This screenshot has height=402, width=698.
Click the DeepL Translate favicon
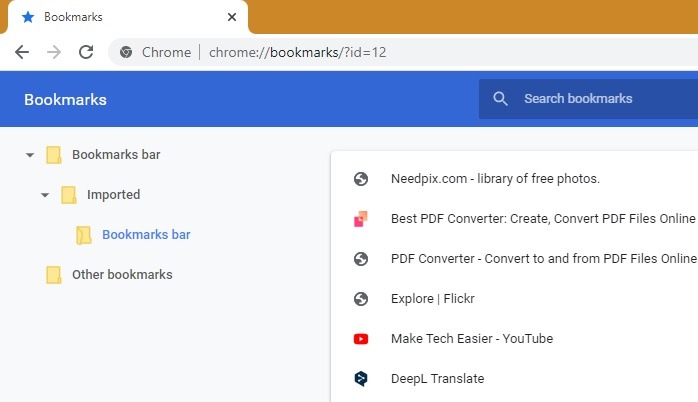(x=361, y=379)
